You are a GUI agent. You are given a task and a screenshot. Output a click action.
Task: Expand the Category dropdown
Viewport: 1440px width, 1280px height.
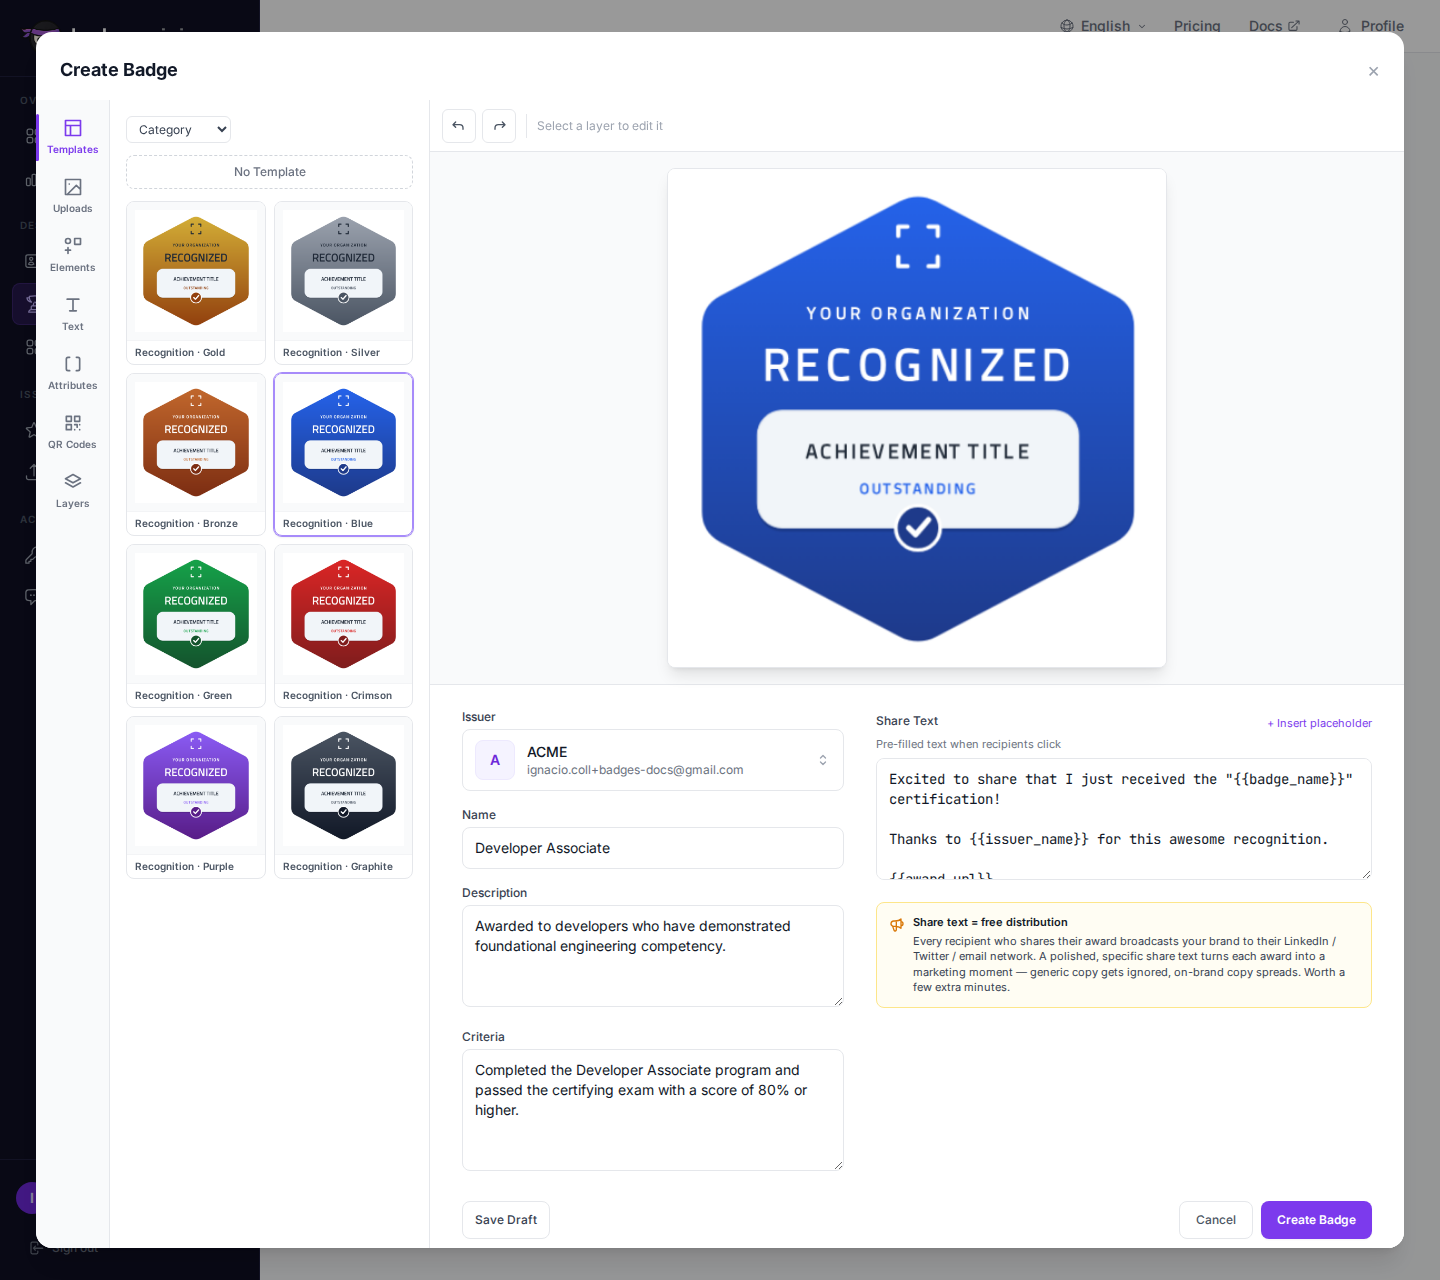pos(179,130)
